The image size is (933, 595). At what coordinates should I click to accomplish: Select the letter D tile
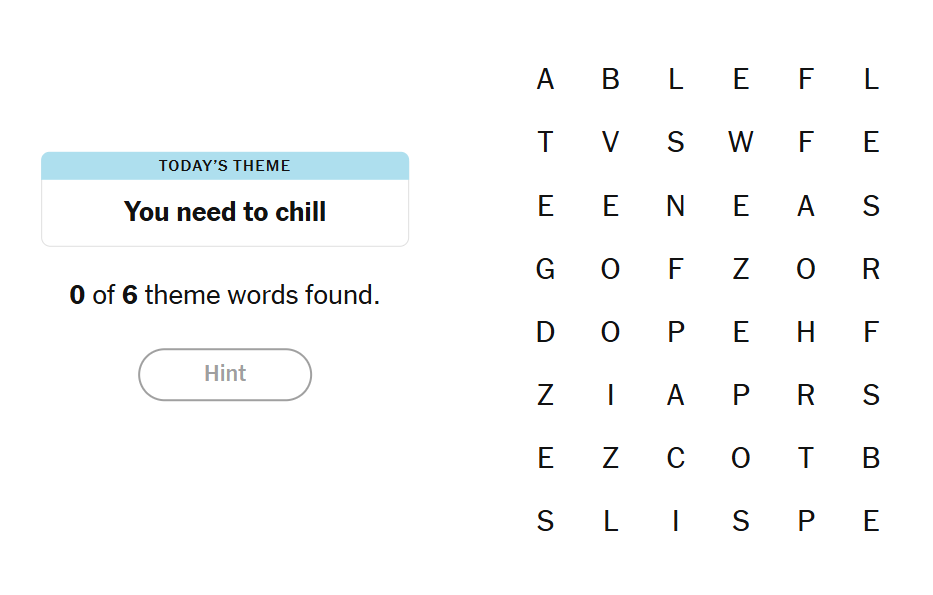[545, 332]
